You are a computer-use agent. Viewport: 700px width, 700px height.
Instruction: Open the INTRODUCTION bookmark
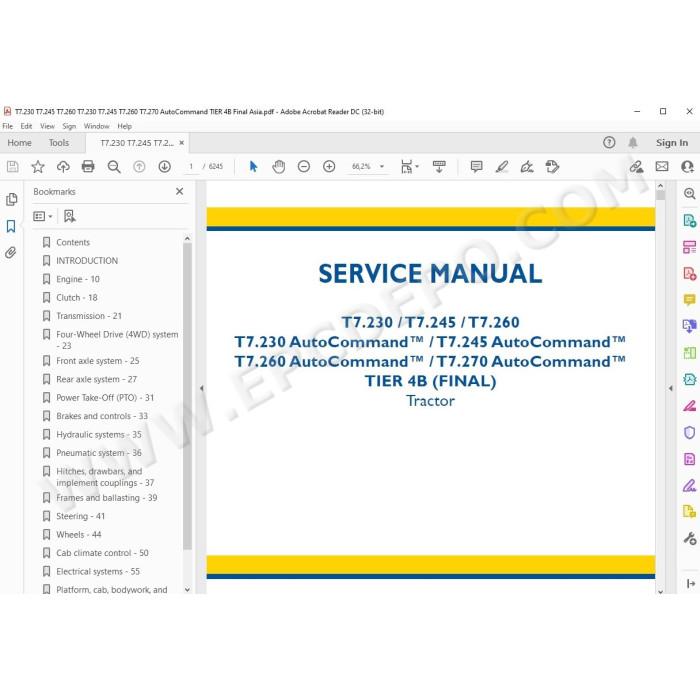point(87,261)
